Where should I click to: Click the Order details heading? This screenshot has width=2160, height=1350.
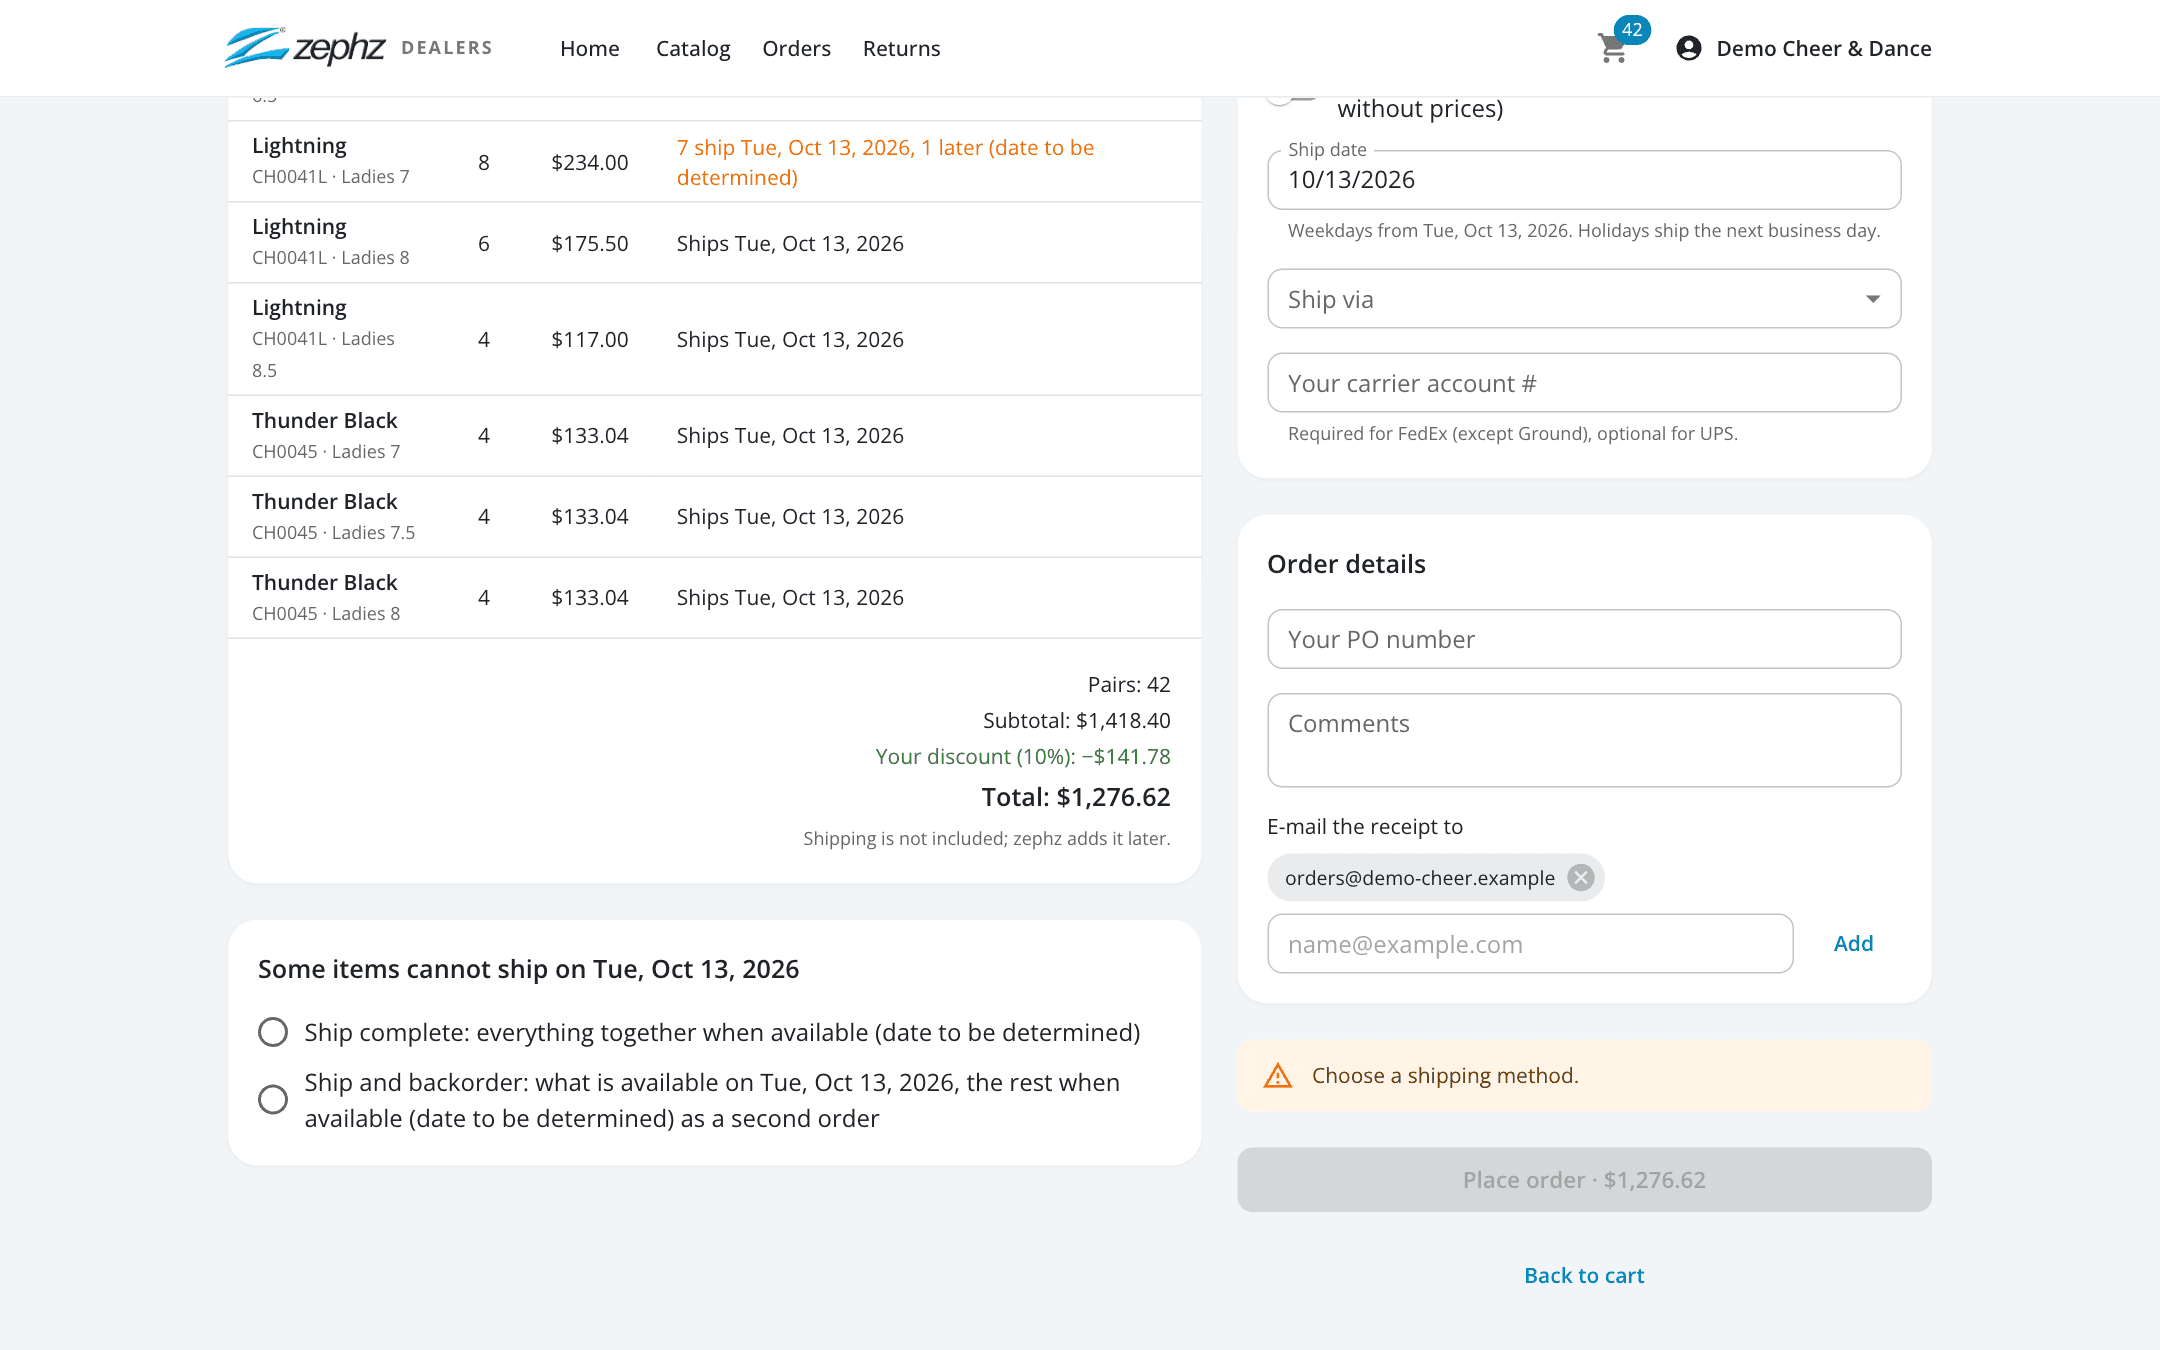[x=1346, y=564]
